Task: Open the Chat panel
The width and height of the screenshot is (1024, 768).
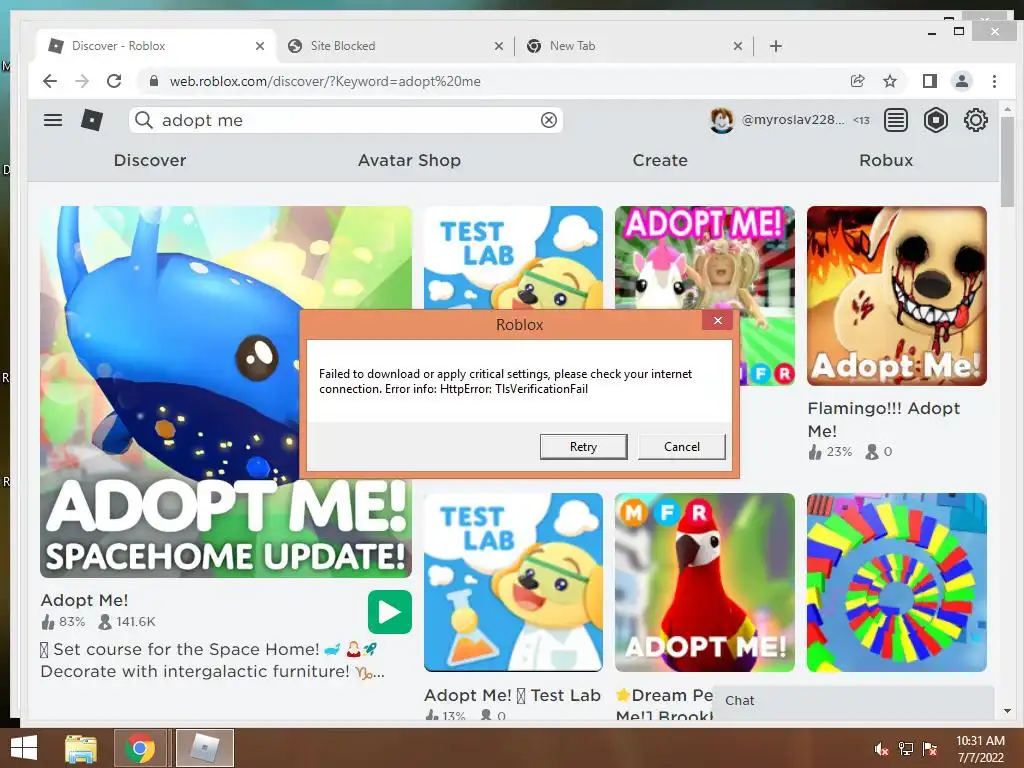Action: click(x=853, y=701)
